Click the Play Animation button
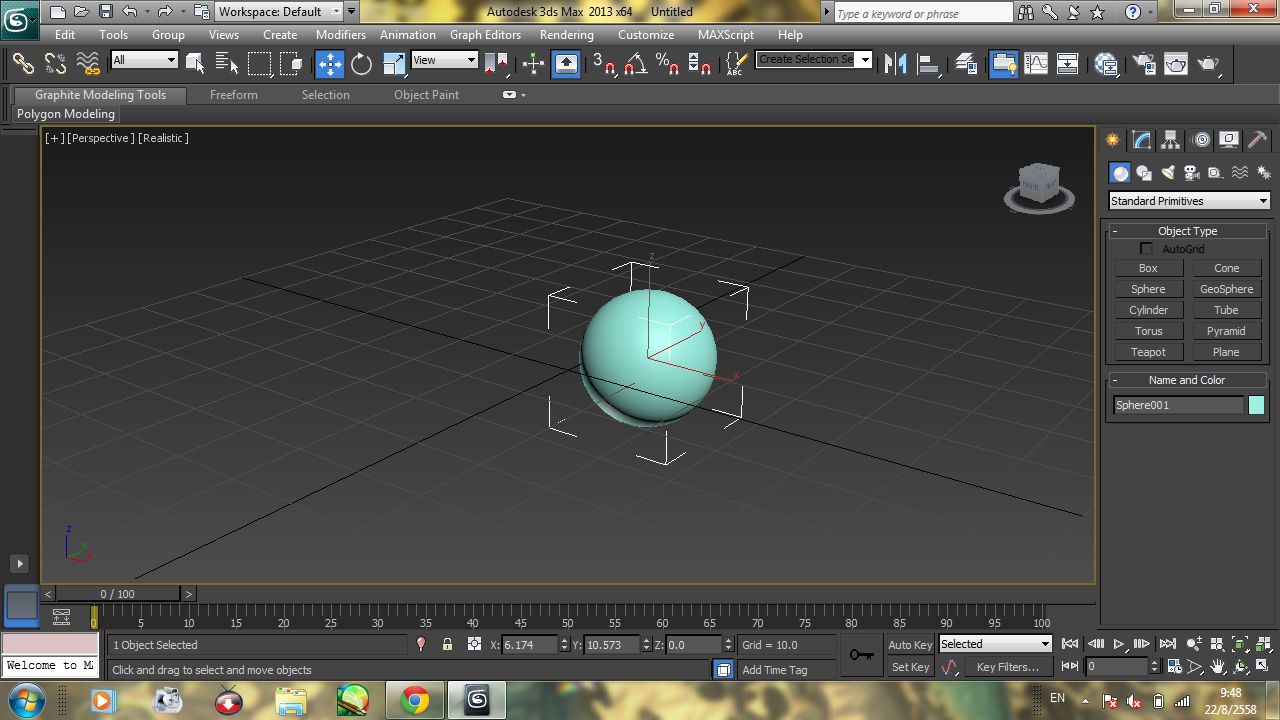Viewport: 1280px width, 720px height. coord(1118,645)
